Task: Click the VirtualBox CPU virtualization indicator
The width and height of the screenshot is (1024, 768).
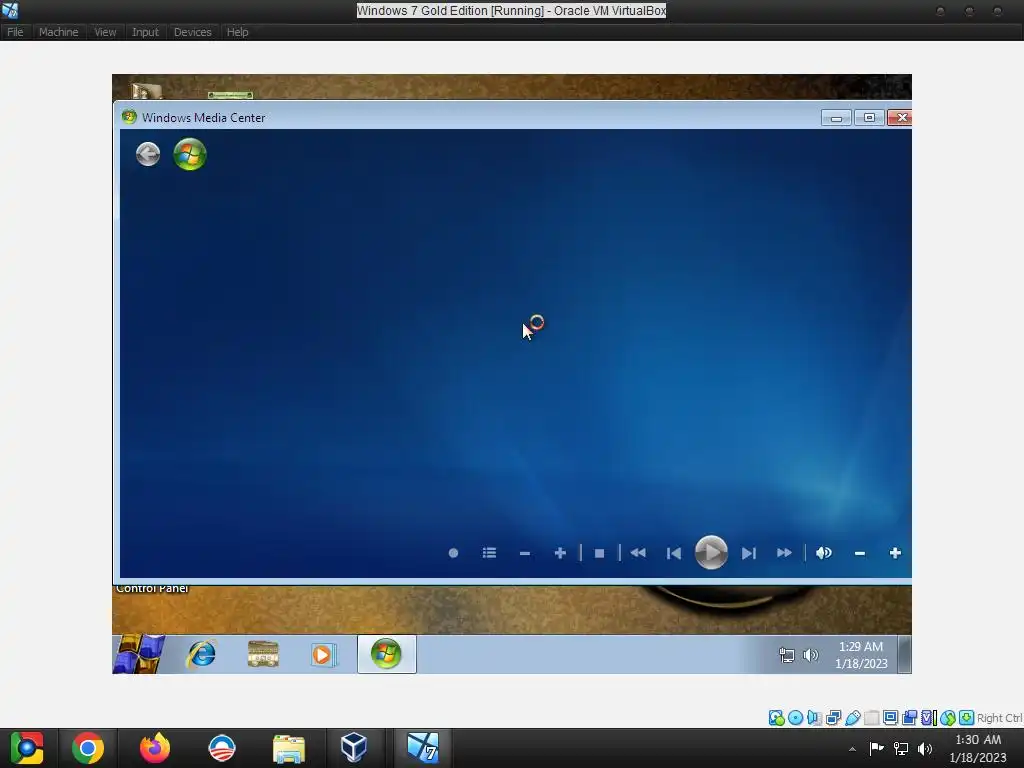Action: [x=929, y=718]
